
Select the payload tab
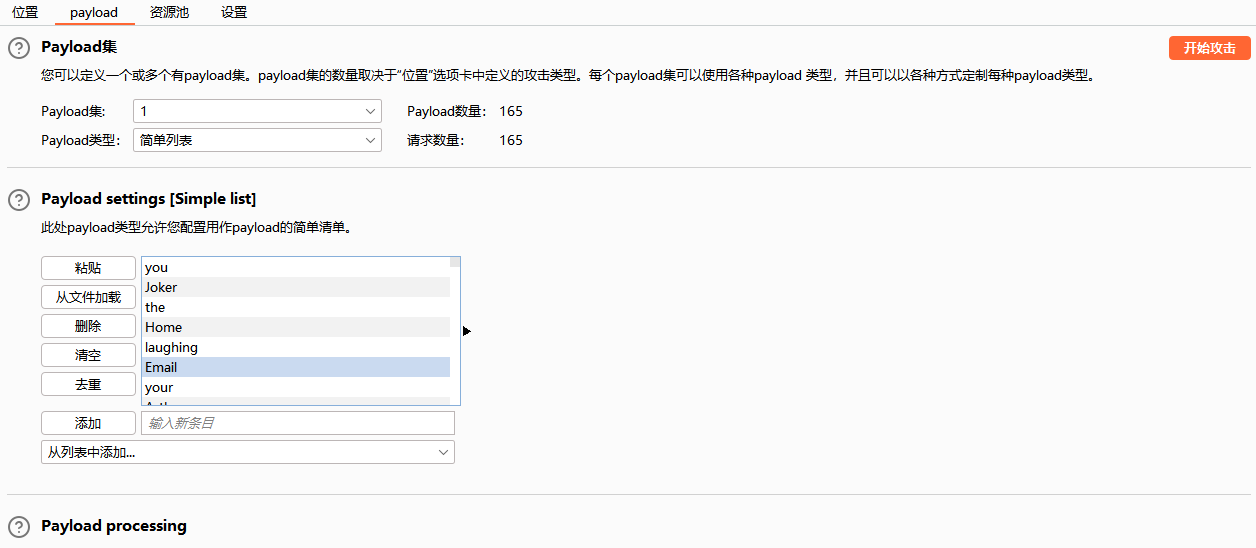pyautogui.click(x=94, y=13)
